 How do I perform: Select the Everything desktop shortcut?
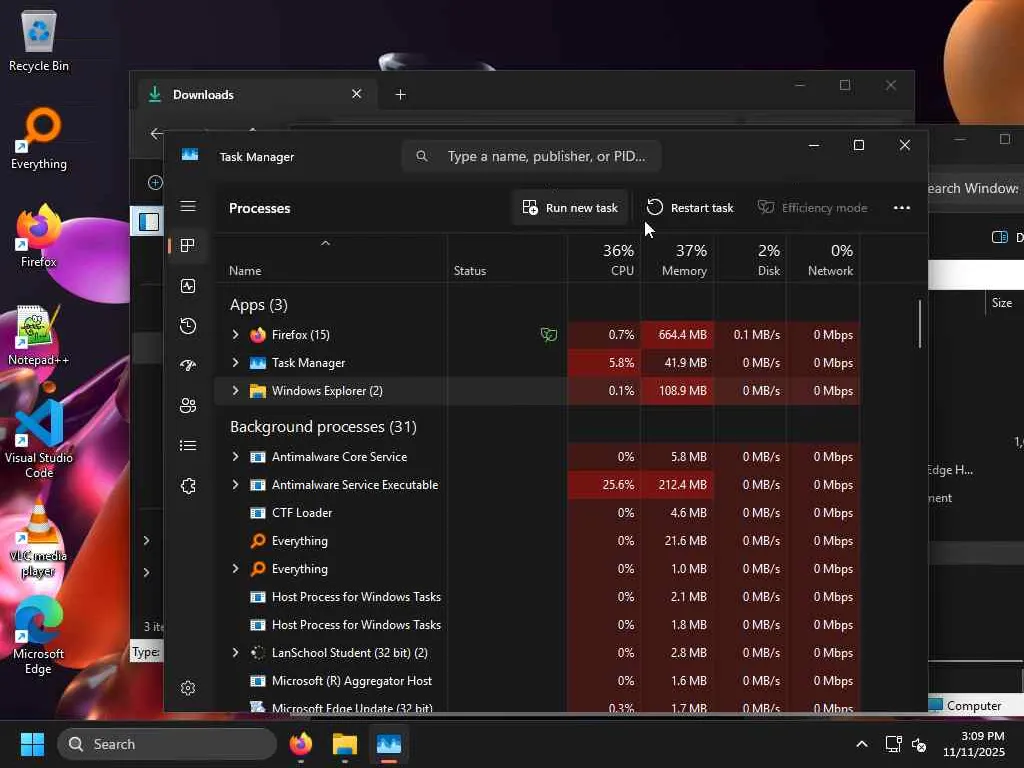click(x=39, y=138)
